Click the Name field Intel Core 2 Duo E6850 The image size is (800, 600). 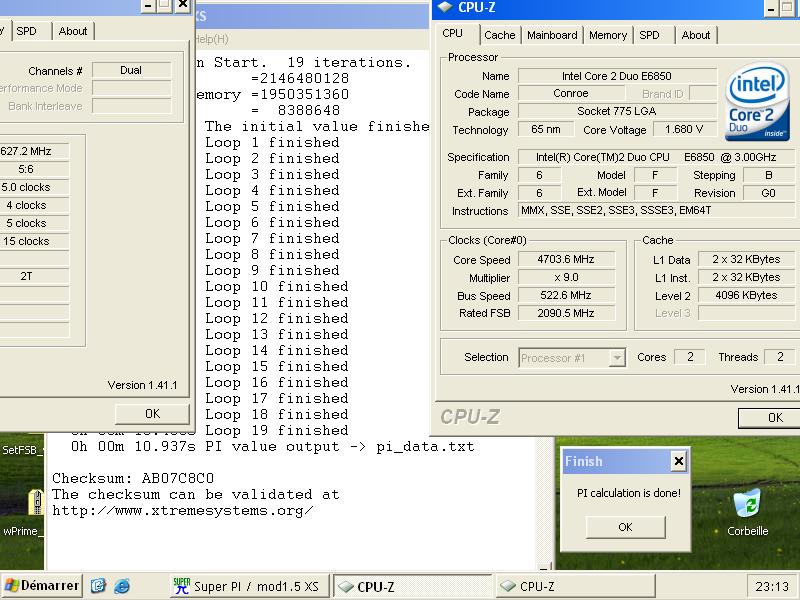(x=617, y=76)
